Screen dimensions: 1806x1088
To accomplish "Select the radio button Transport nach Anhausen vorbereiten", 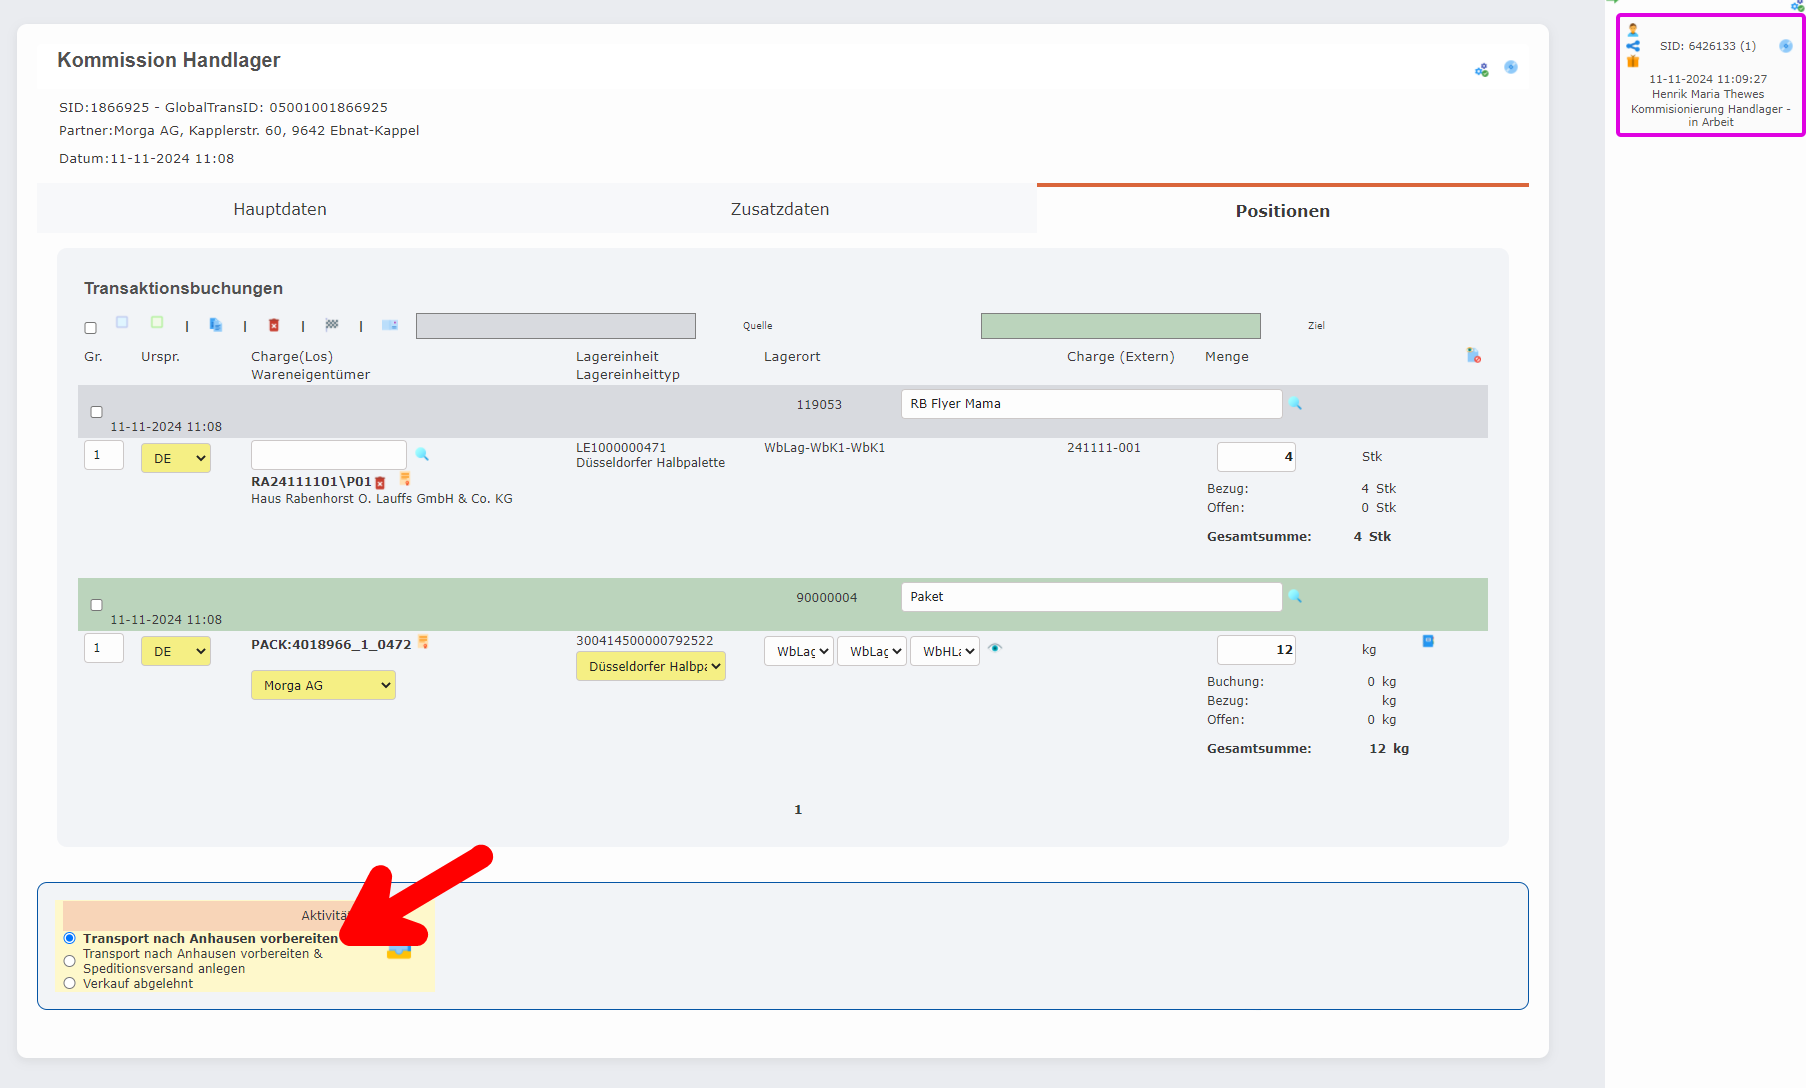I will click(x=69, y=938).
